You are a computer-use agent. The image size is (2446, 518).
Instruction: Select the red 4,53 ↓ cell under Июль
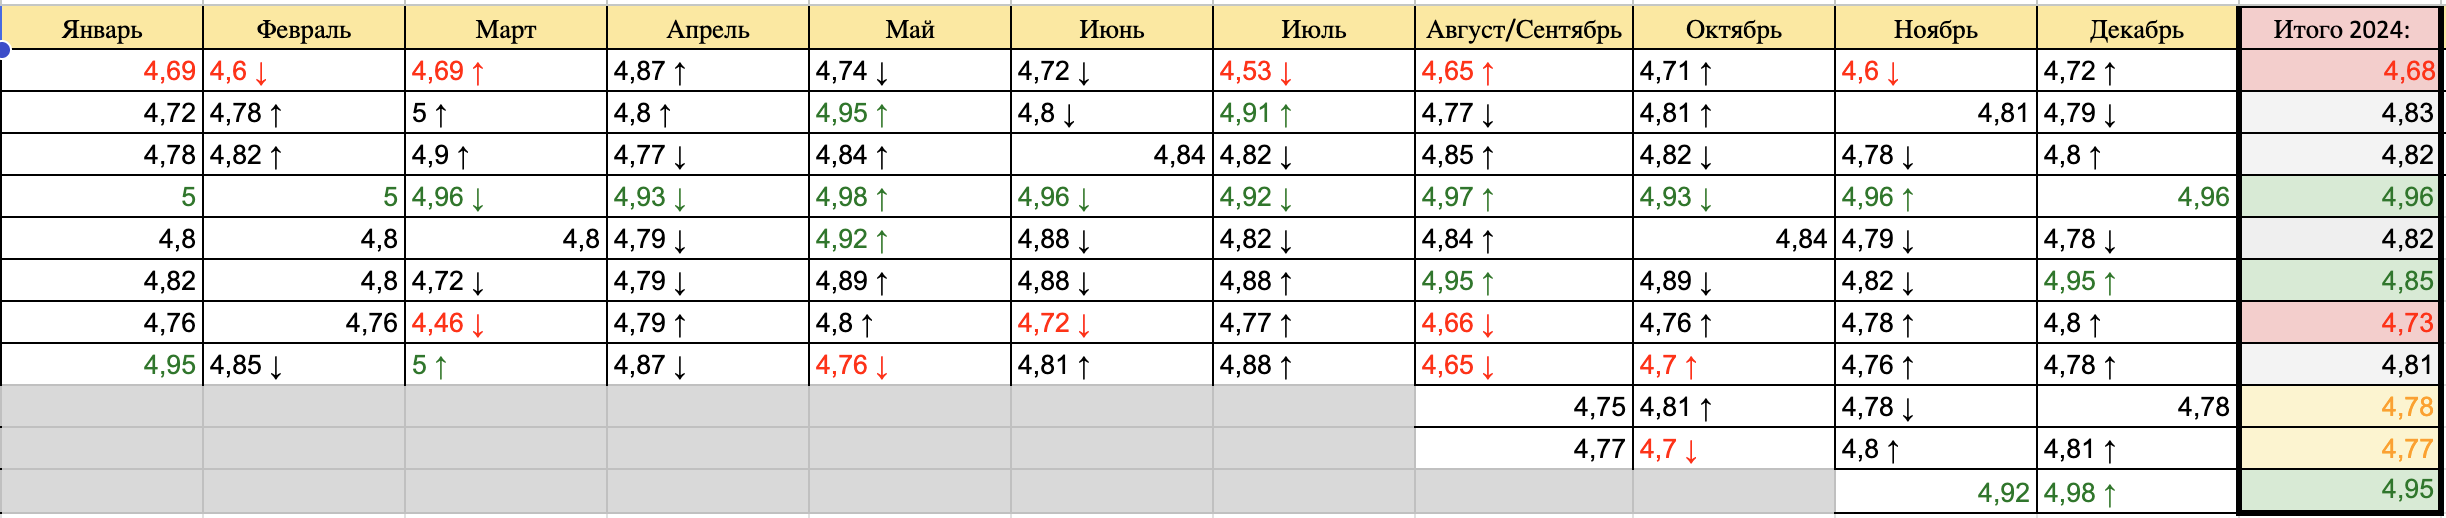pos(1313,71)
